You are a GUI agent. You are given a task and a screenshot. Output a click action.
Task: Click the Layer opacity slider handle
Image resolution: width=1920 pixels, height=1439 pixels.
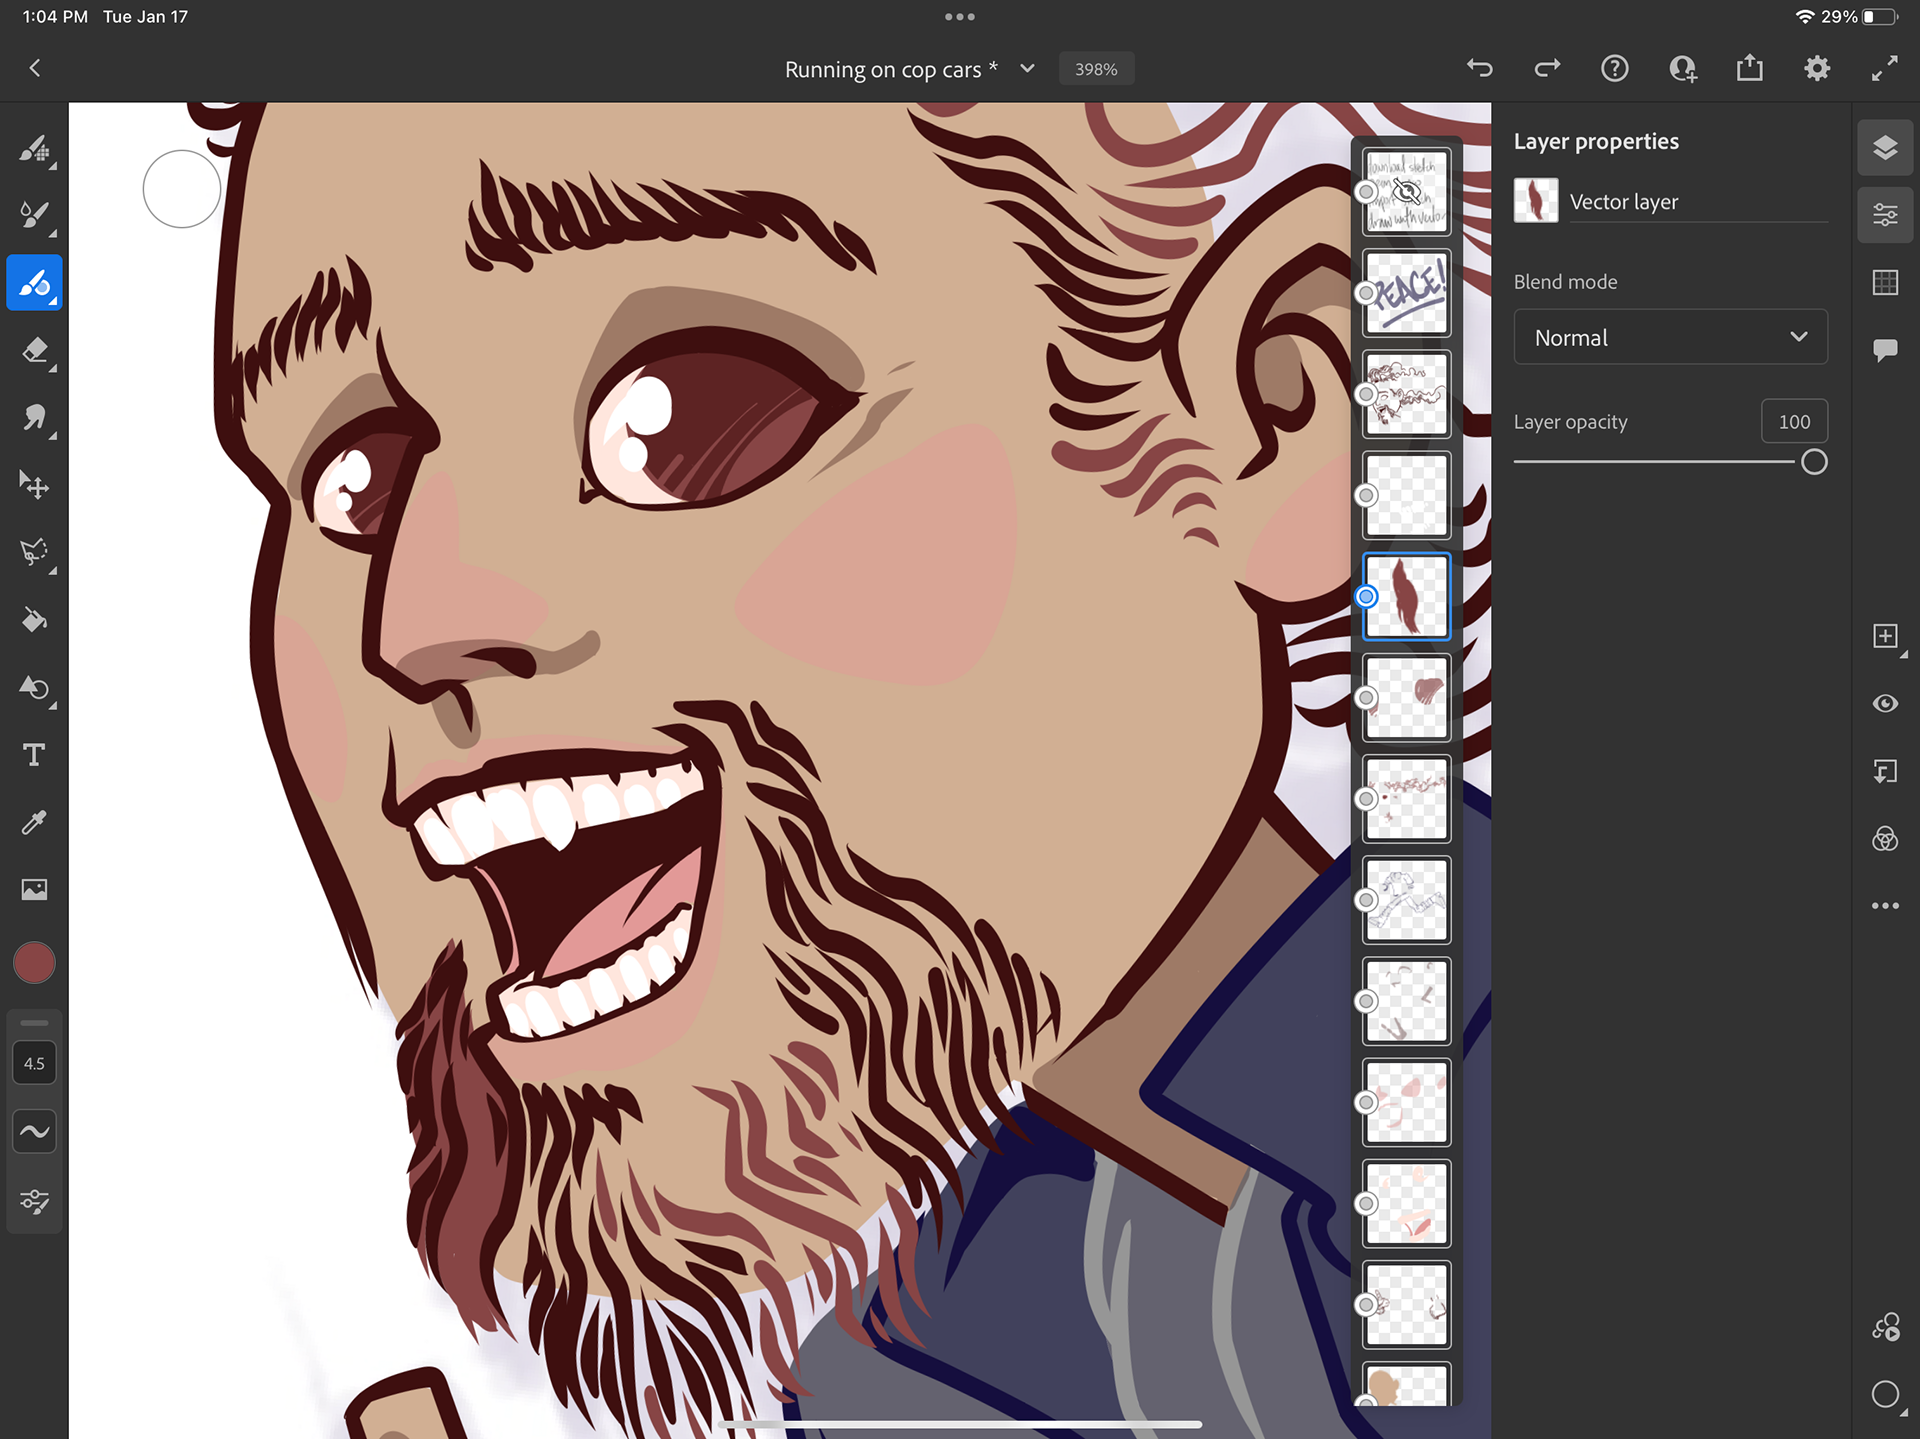(x=1814, y=462)
